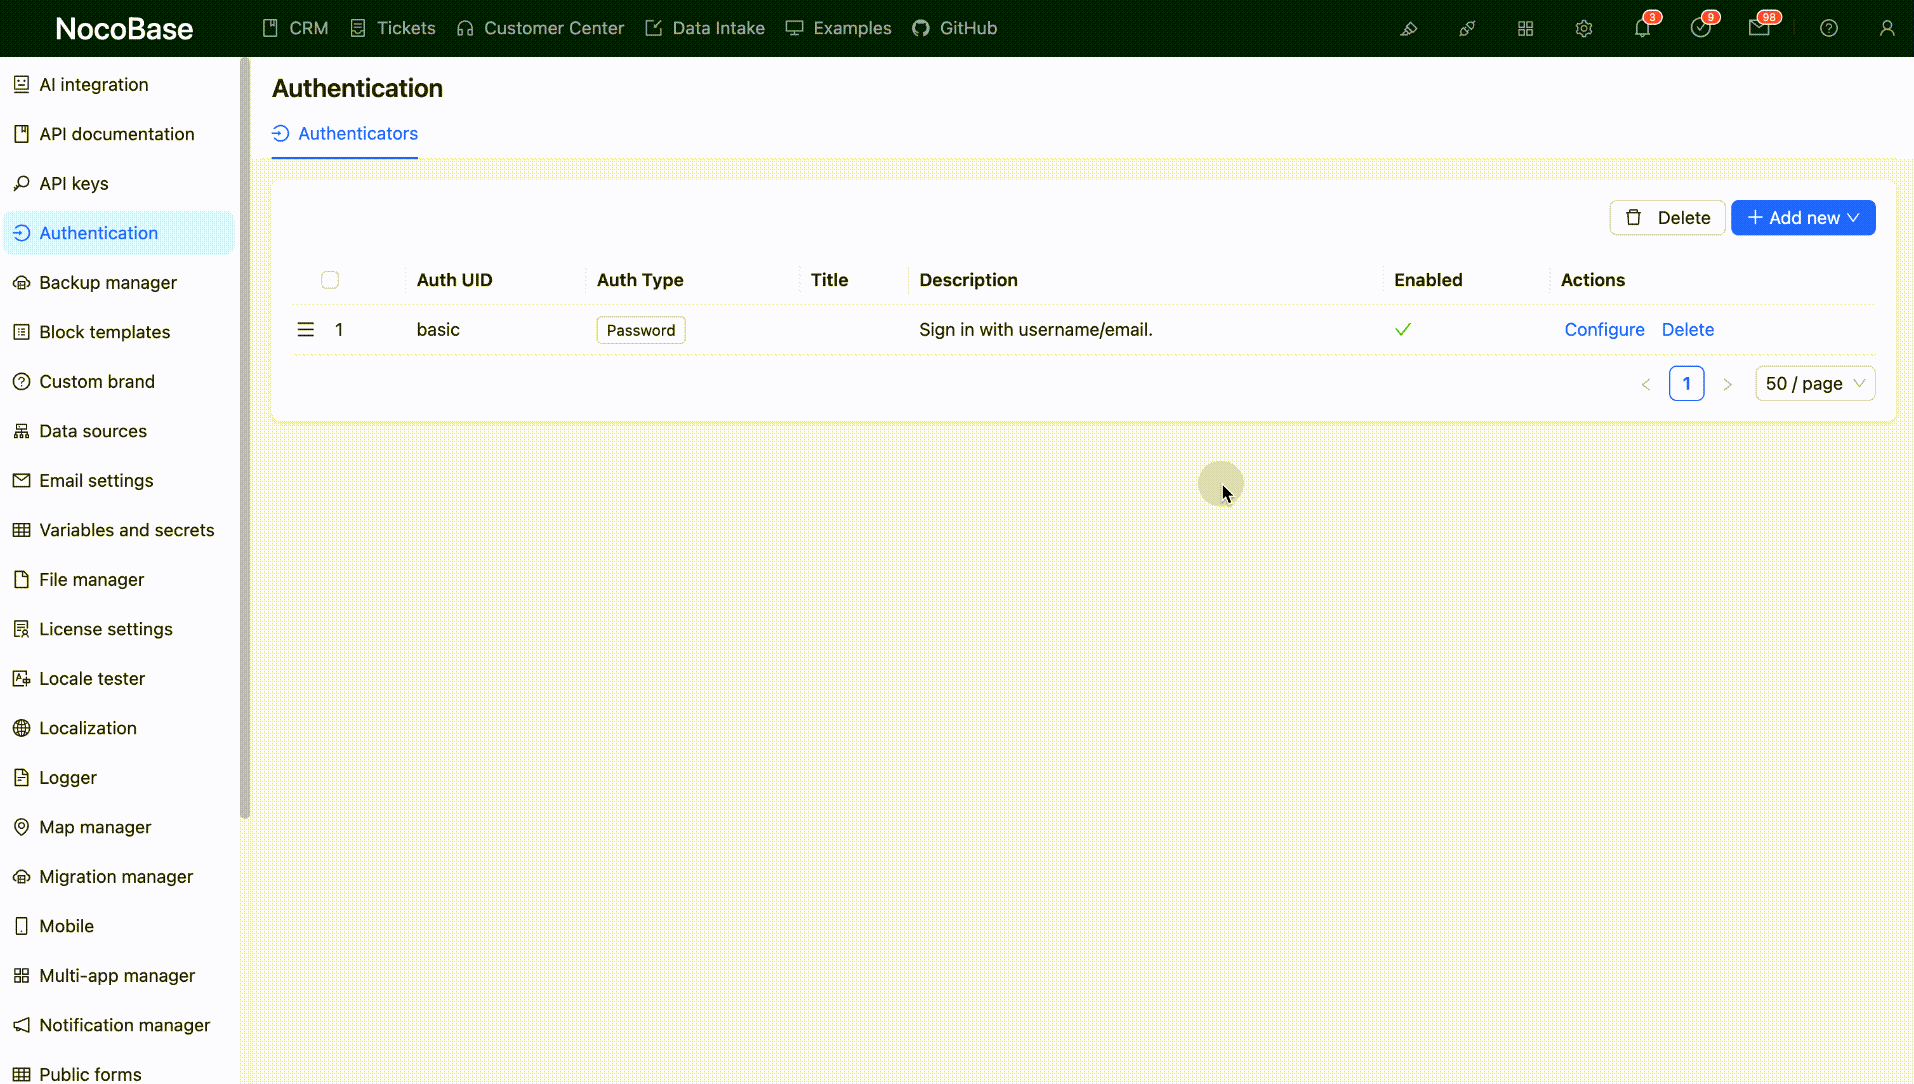The width and height of the screenshot is (1914, 1084).
Task: Toggle the Enabled checkmark for basic authenticator
Action: 1402,329
